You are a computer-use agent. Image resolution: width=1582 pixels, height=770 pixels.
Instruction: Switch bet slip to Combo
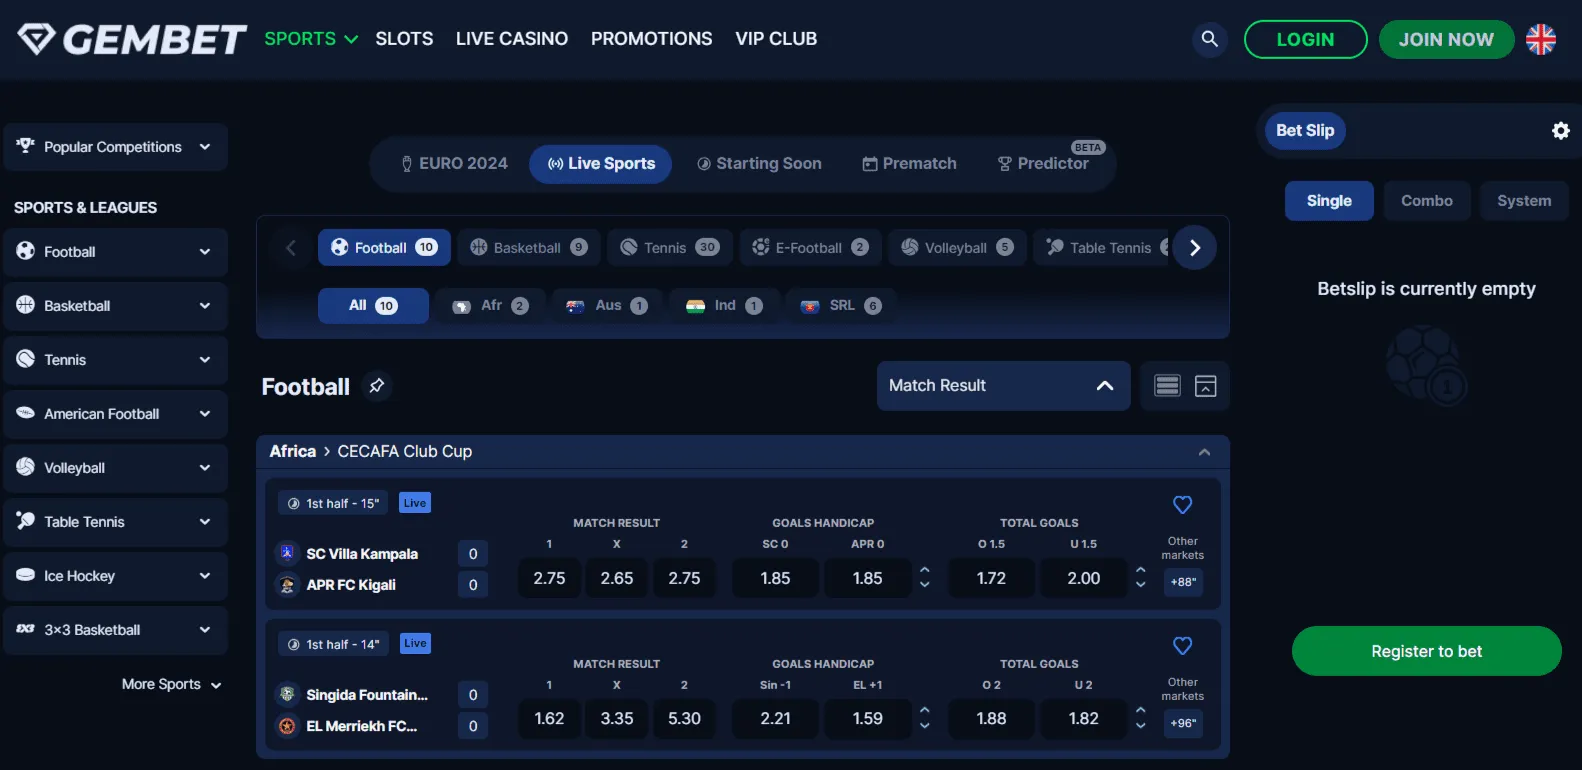pos(1427,201)
